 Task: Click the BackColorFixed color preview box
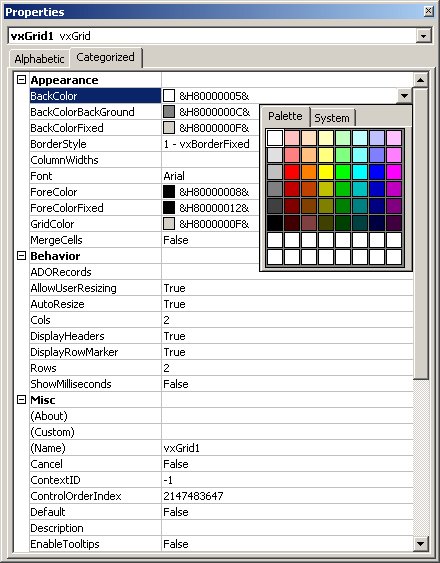[169, 128]
